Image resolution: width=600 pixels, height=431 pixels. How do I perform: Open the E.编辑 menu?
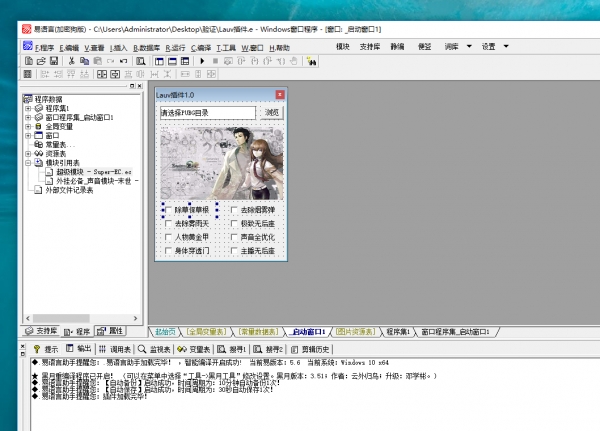pos(69,48)
